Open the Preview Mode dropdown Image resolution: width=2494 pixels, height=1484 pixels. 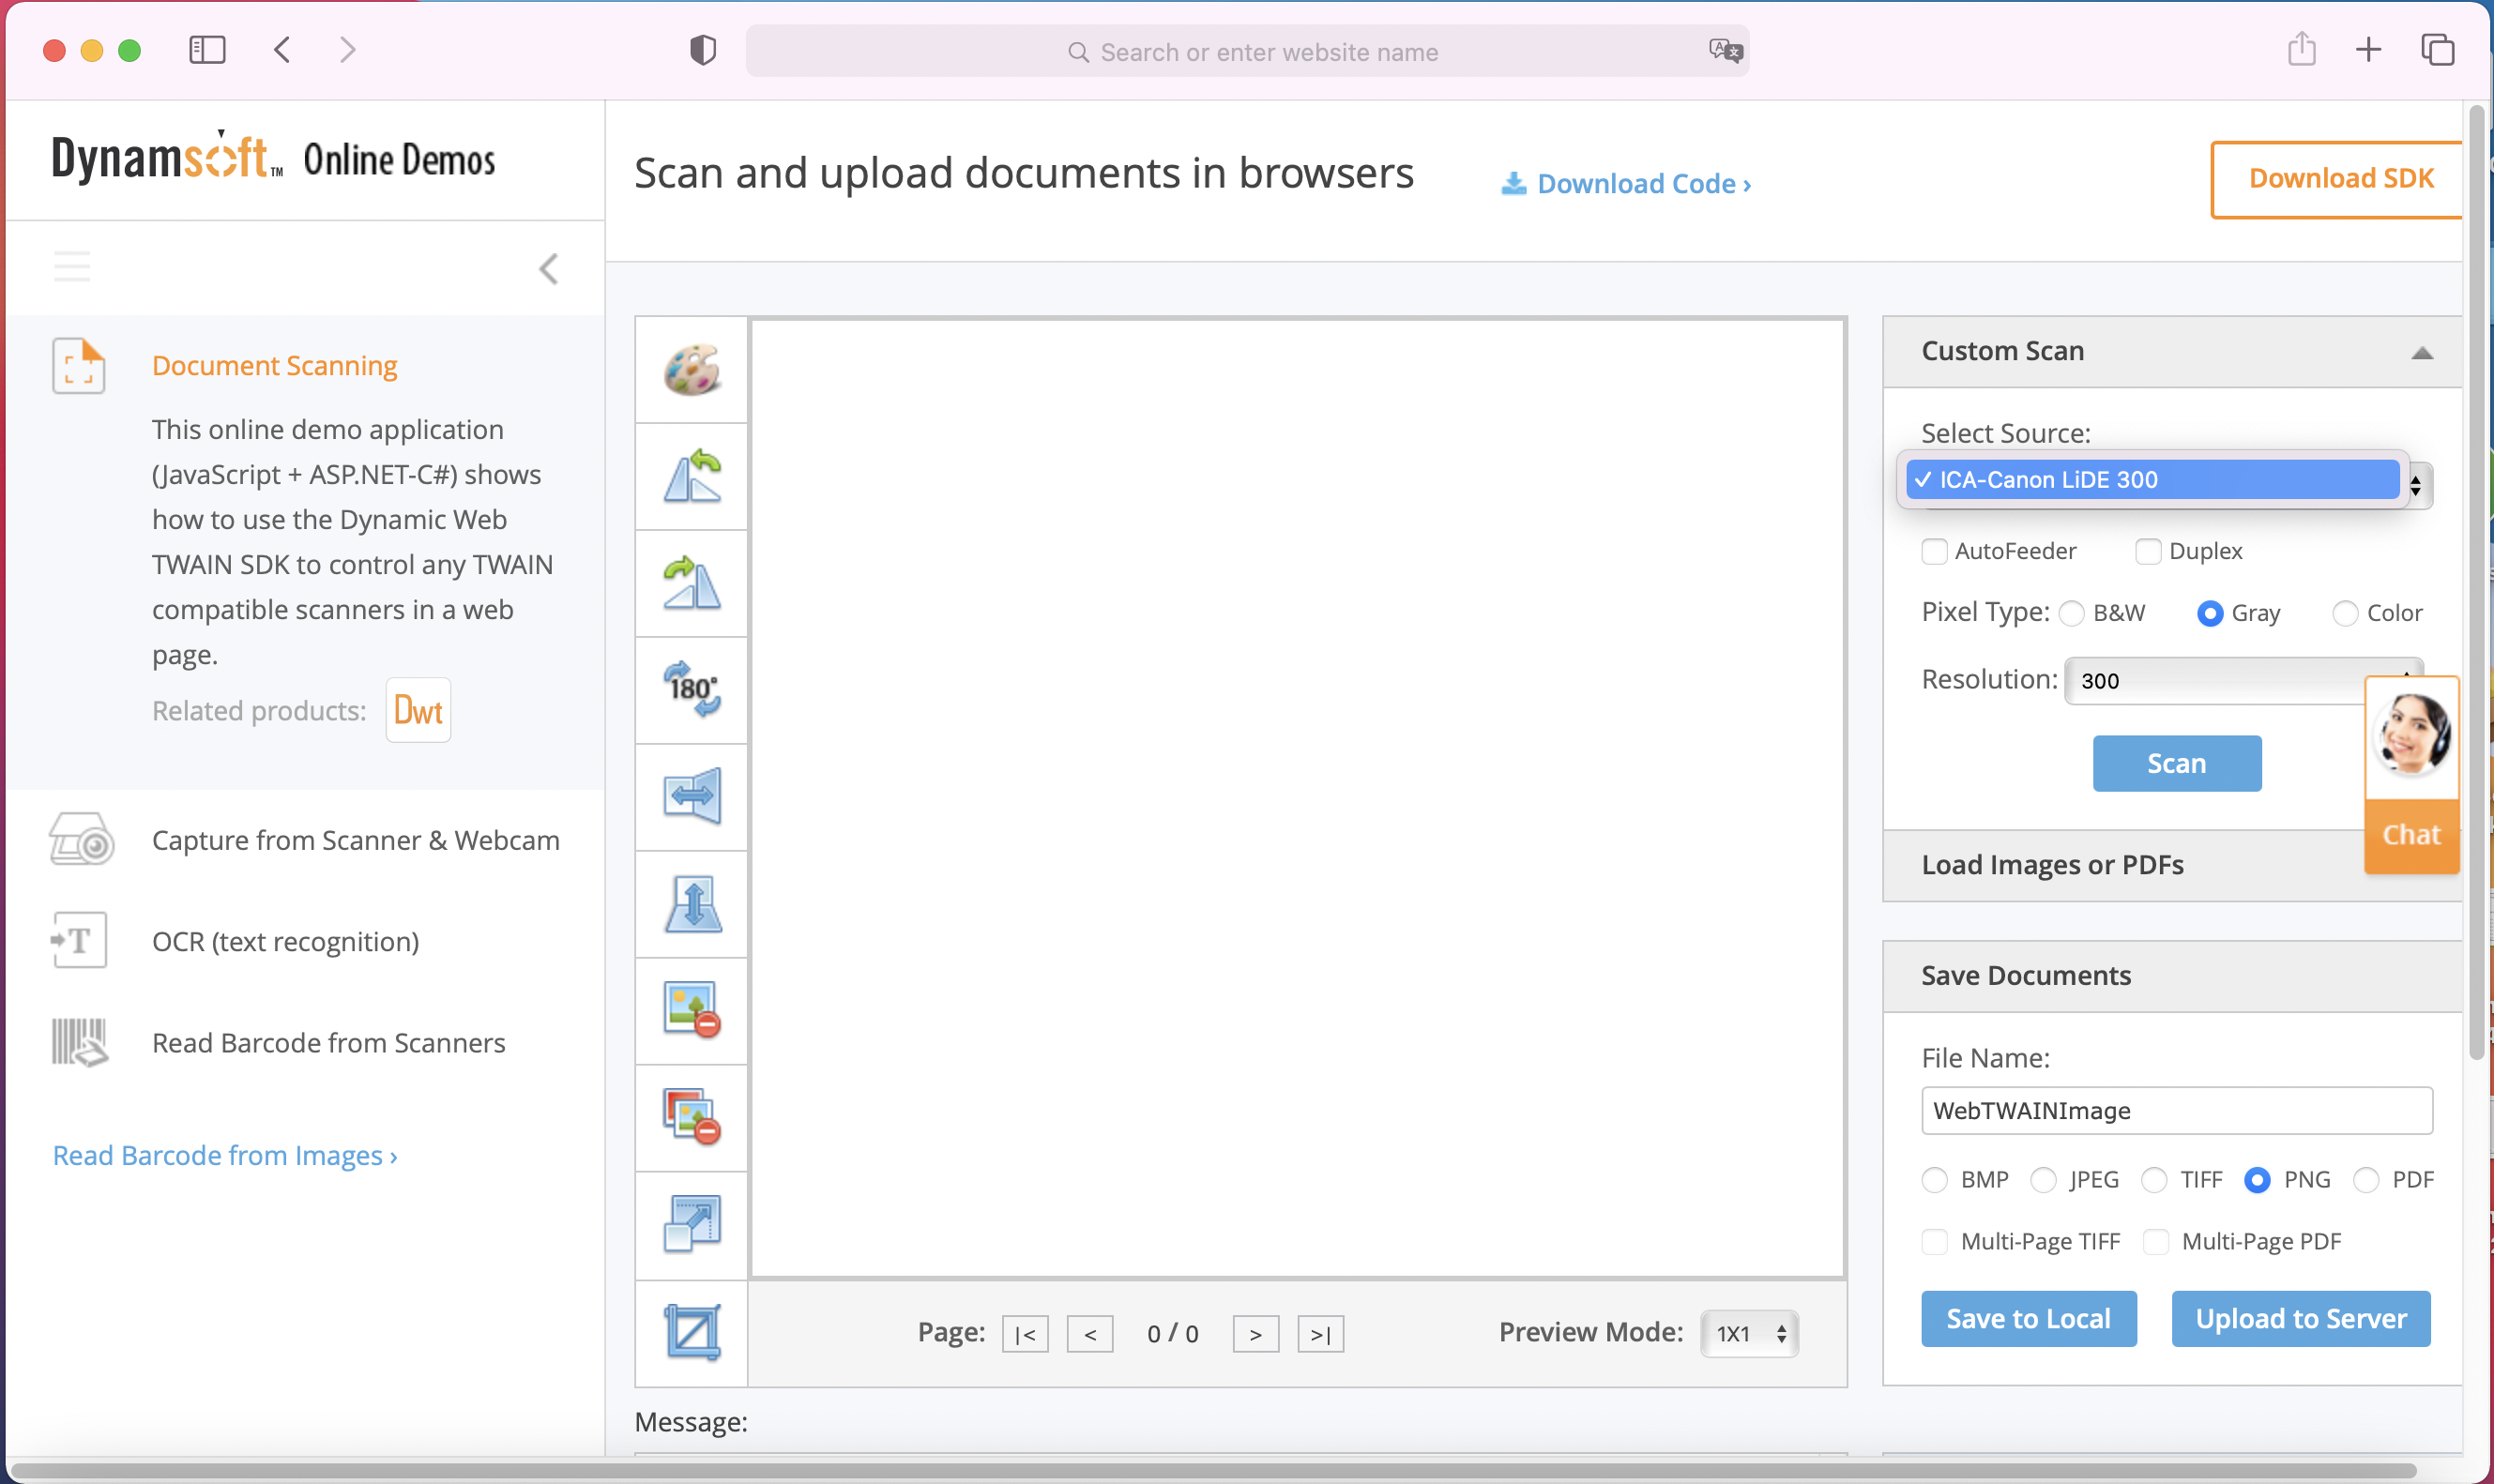[1749, 1334]
